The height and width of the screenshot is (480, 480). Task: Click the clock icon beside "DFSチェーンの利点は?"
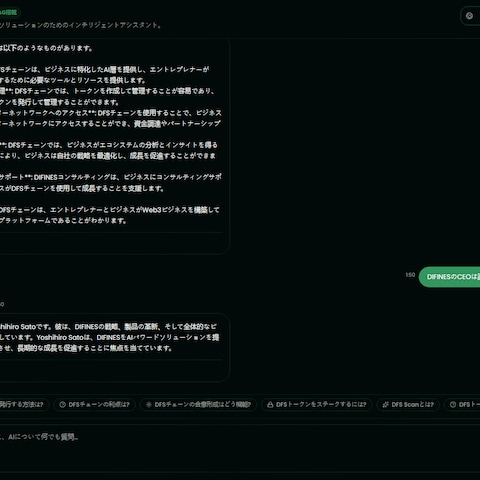click(62, 404)
